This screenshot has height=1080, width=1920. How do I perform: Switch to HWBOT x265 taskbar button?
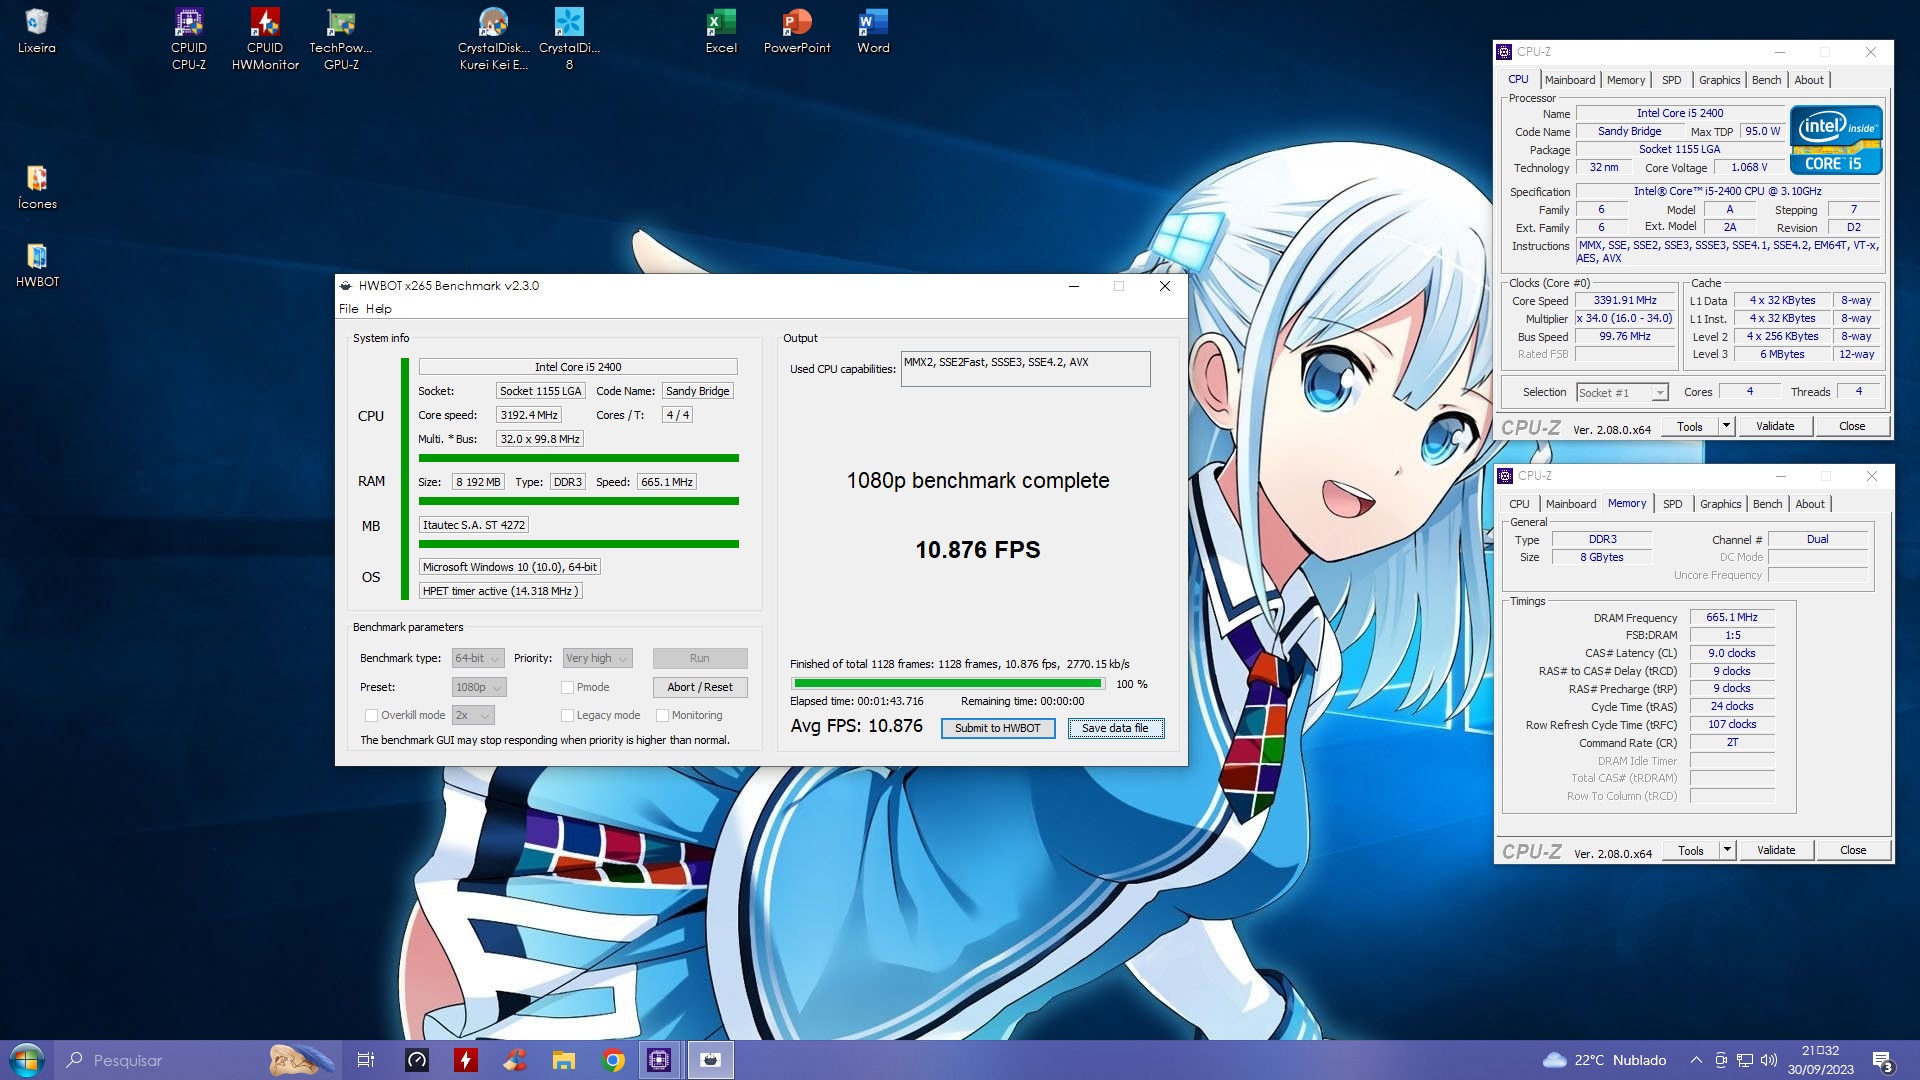point(711,1060)
